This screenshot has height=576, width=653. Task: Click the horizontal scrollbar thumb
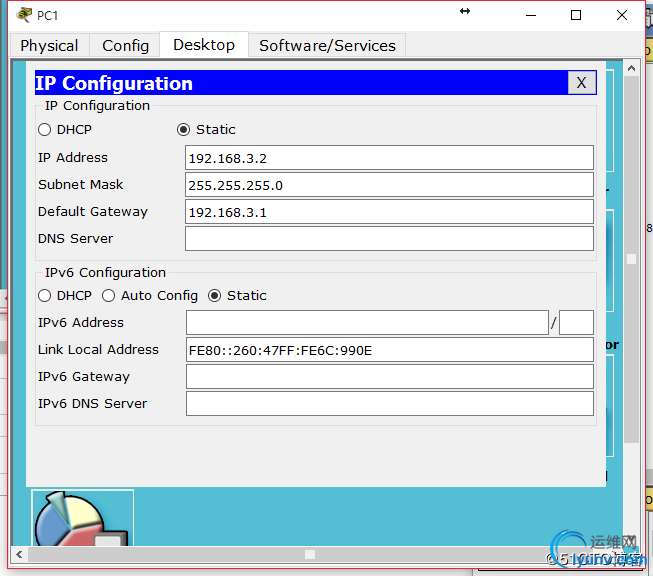[x=310, y=554]
